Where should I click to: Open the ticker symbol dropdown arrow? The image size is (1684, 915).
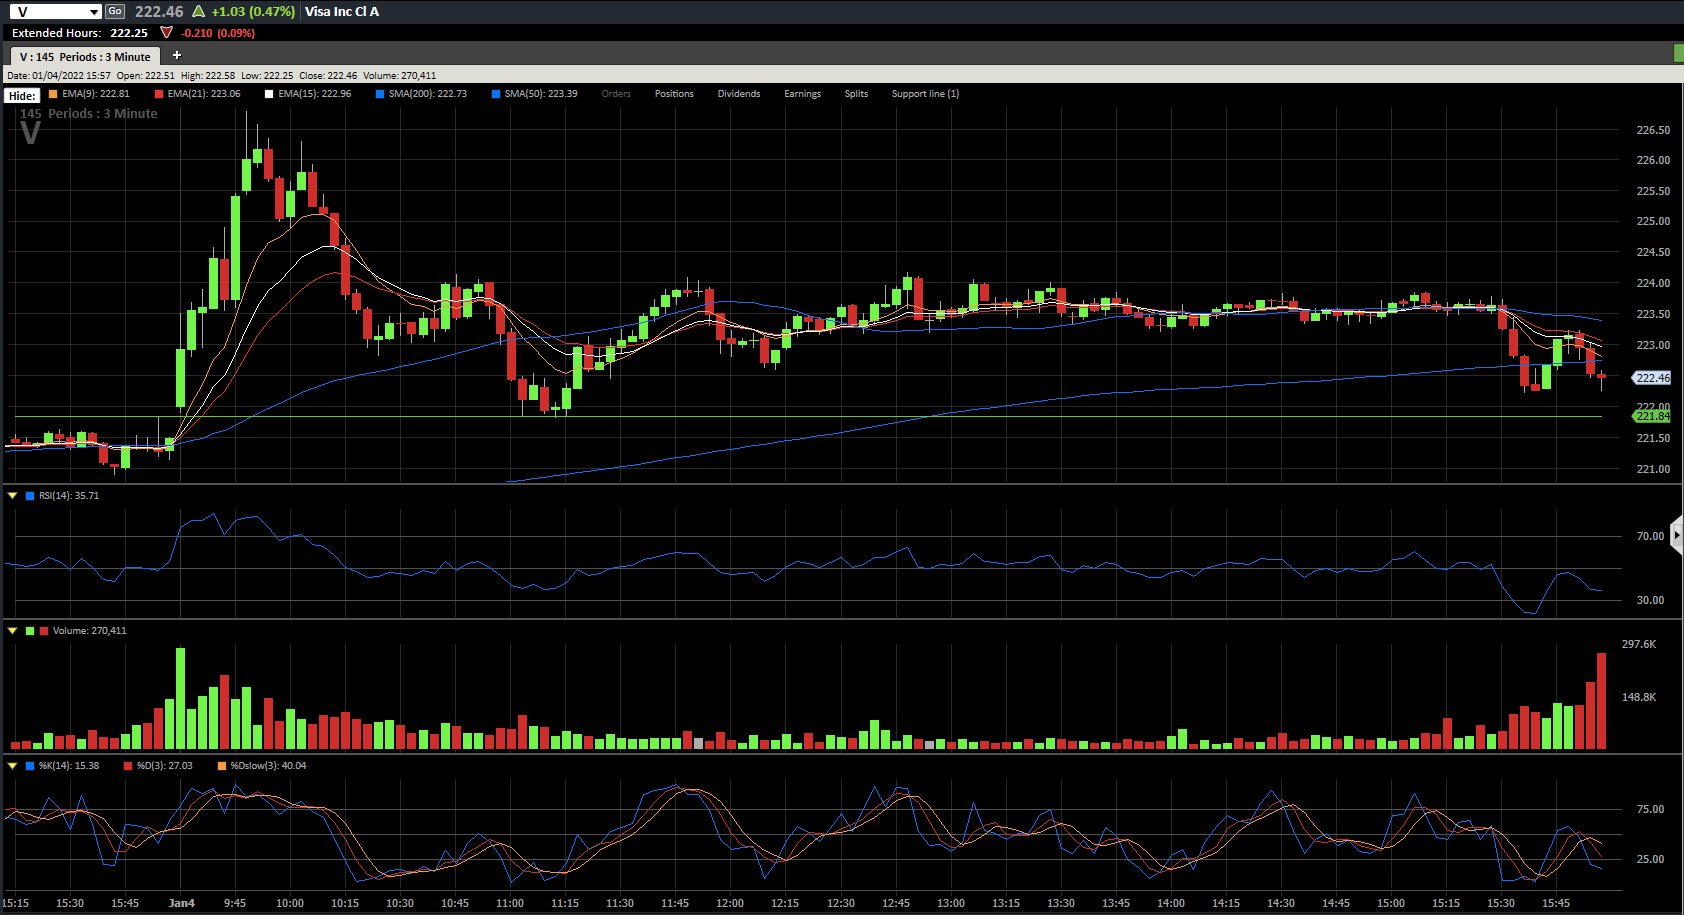pyautogui.click(x=94, y=12)
